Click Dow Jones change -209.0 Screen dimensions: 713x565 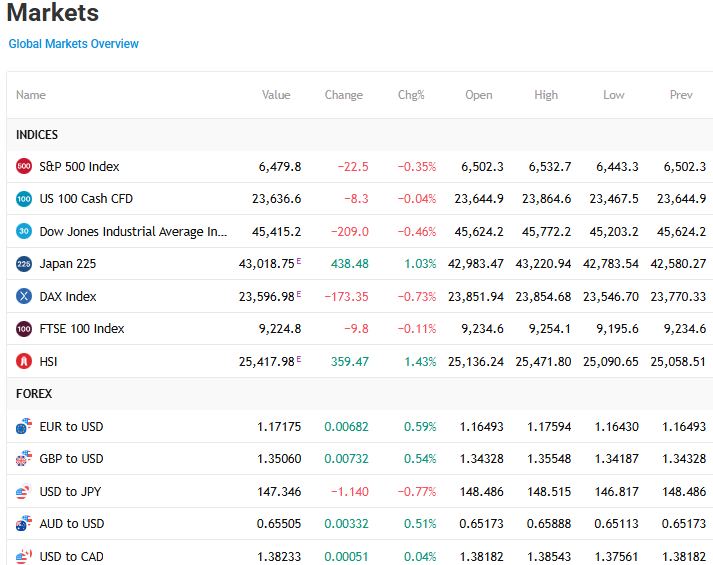350,232
